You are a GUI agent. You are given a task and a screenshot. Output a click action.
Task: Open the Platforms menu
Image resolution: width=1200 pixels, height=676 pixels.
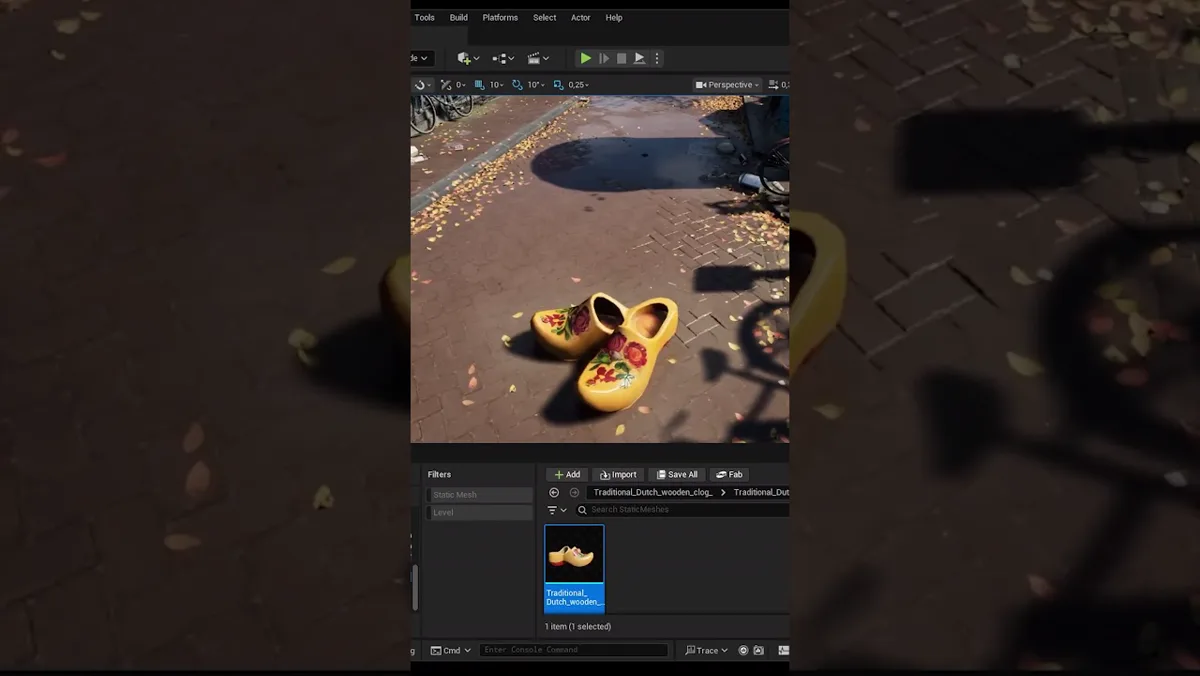point(500,17)
